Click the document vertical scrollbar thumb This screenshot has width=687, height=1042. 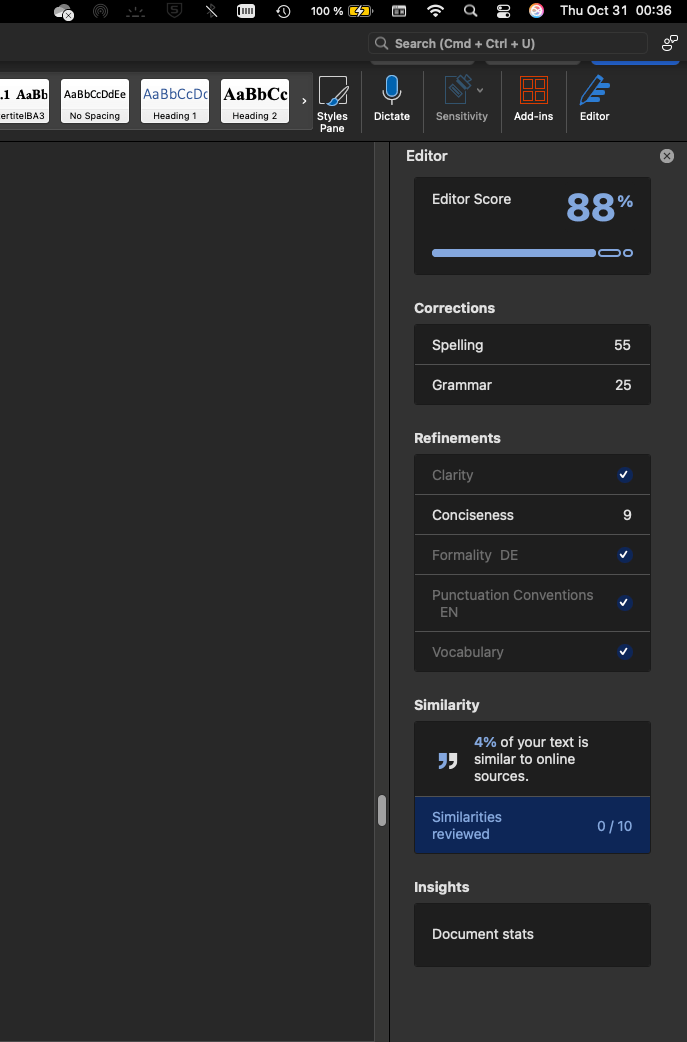pyautogui.click(x=381, y=810)
